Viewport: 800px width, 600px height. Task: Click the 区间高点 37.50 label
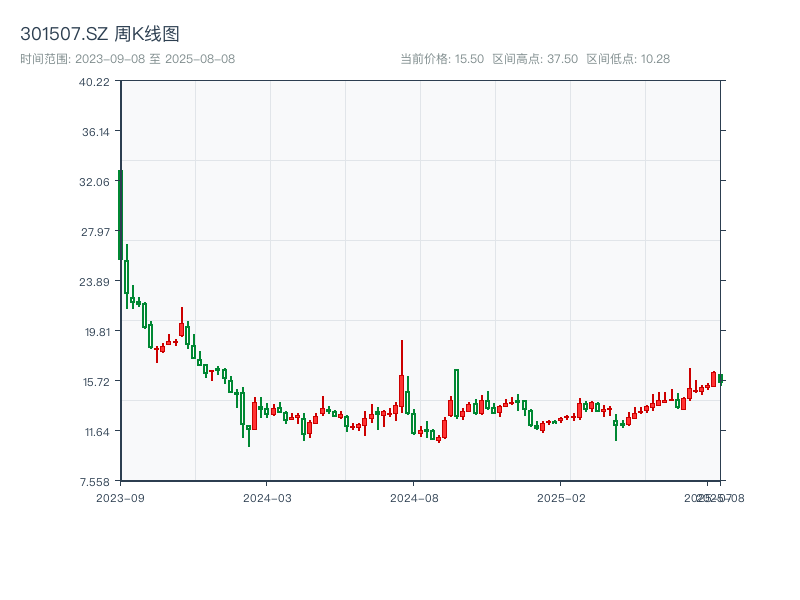tap(535, 59)
